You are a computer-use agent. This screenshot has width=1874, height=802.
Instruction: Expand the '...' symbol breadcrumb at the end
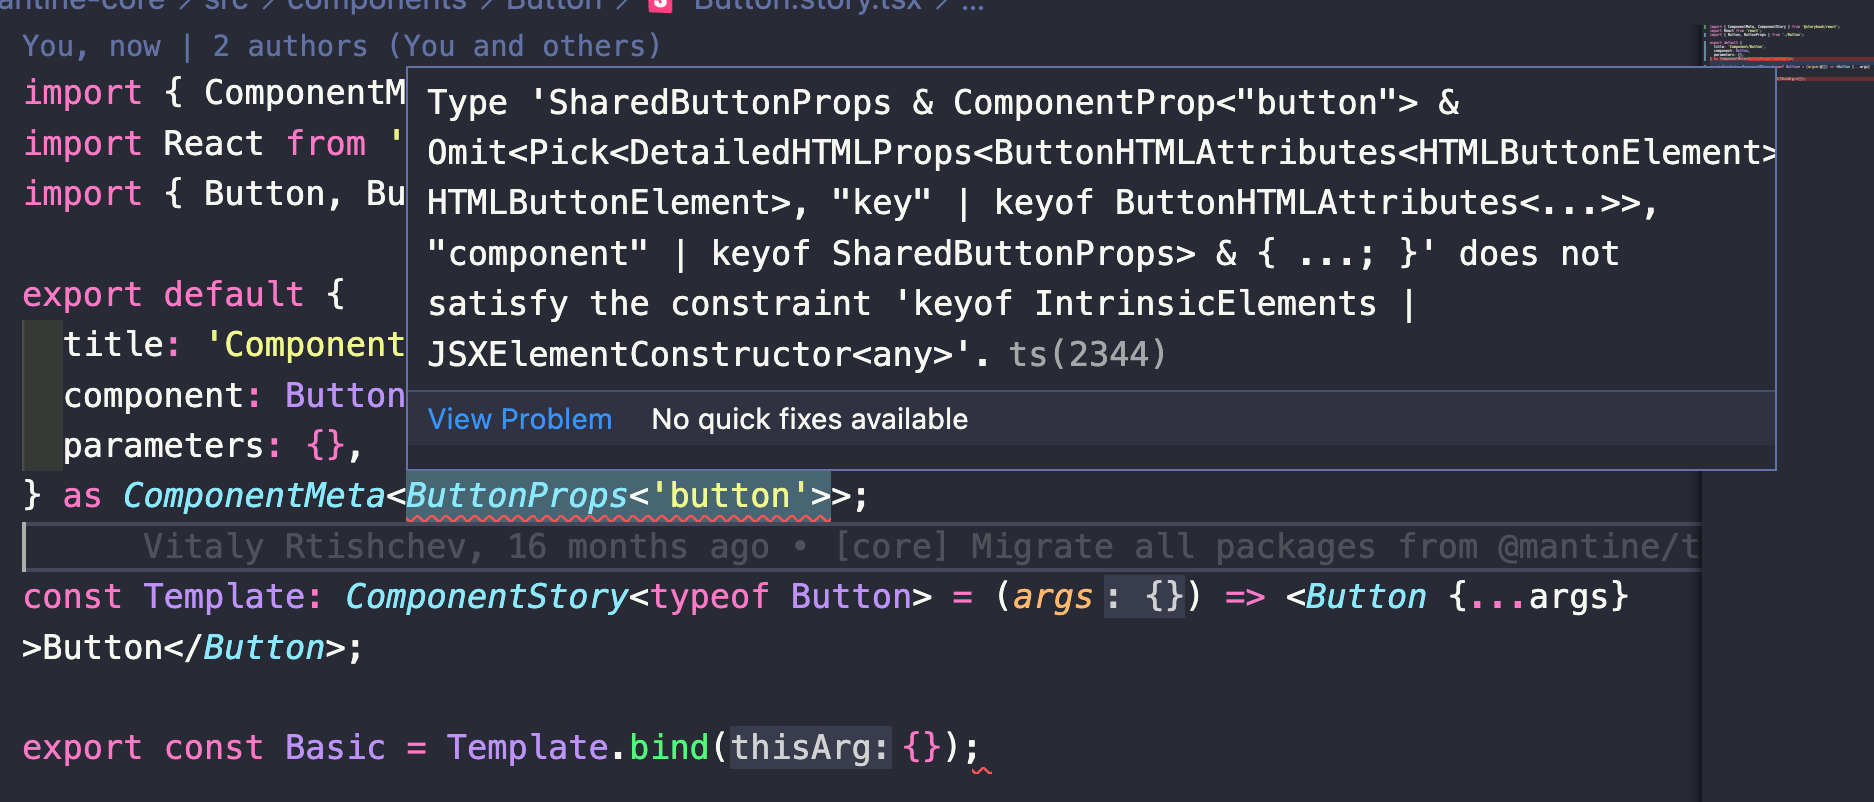(x=975, y=6)
